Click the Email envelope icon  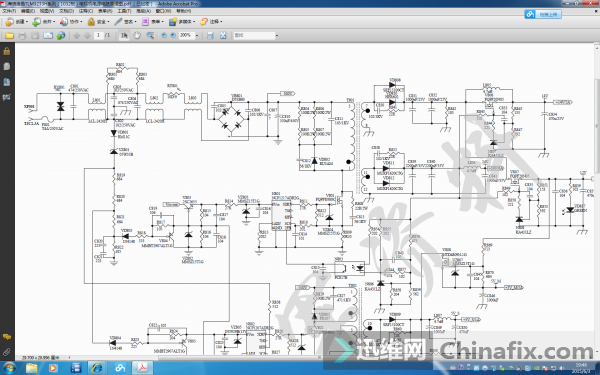click(48, 36)
